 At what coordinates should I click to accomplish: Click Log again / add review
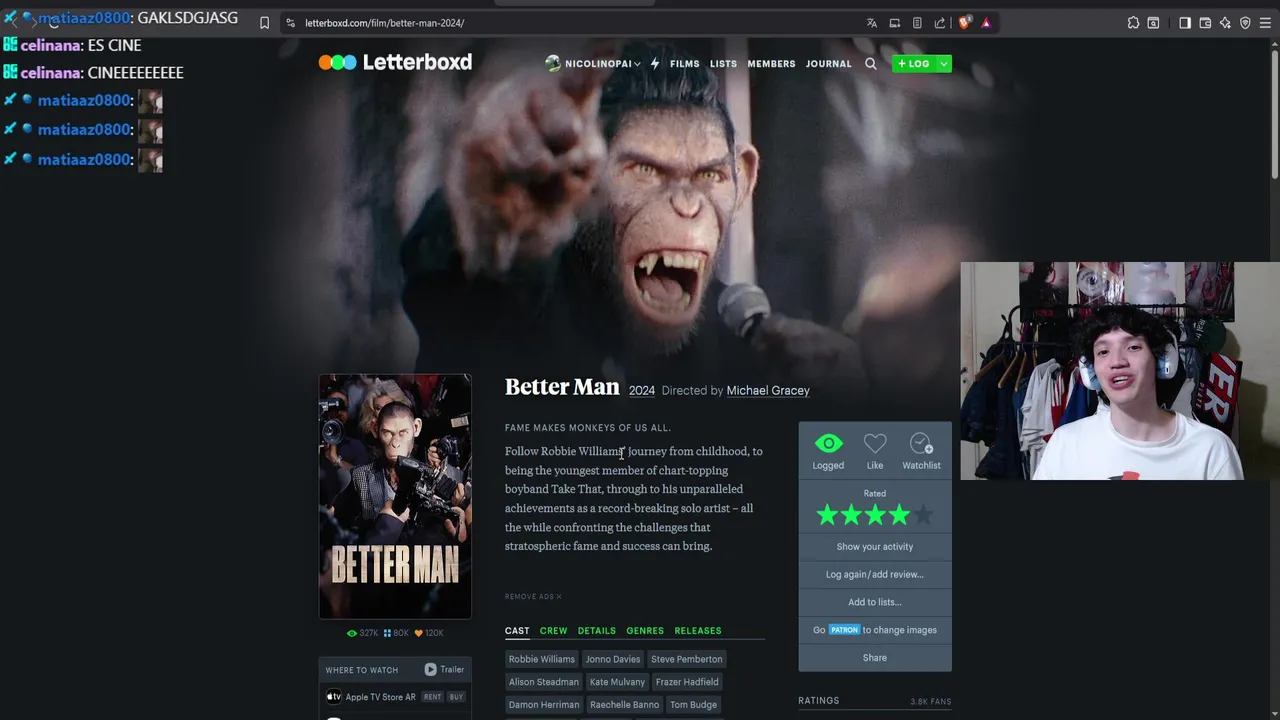click(875, 575)
